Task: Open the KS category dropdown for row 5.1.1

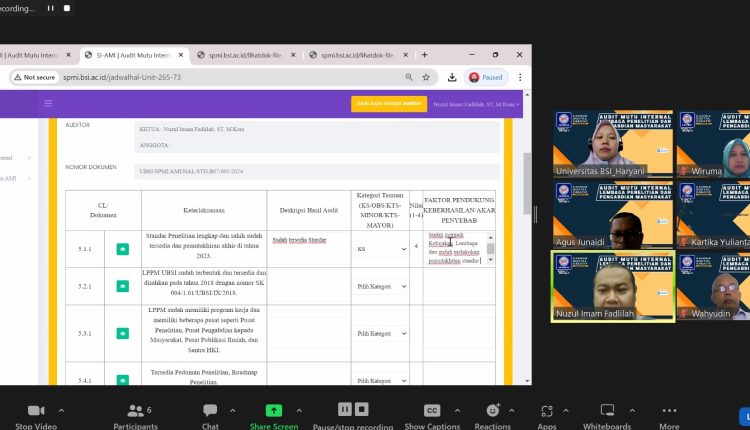Action: click(x=381, y=249)
